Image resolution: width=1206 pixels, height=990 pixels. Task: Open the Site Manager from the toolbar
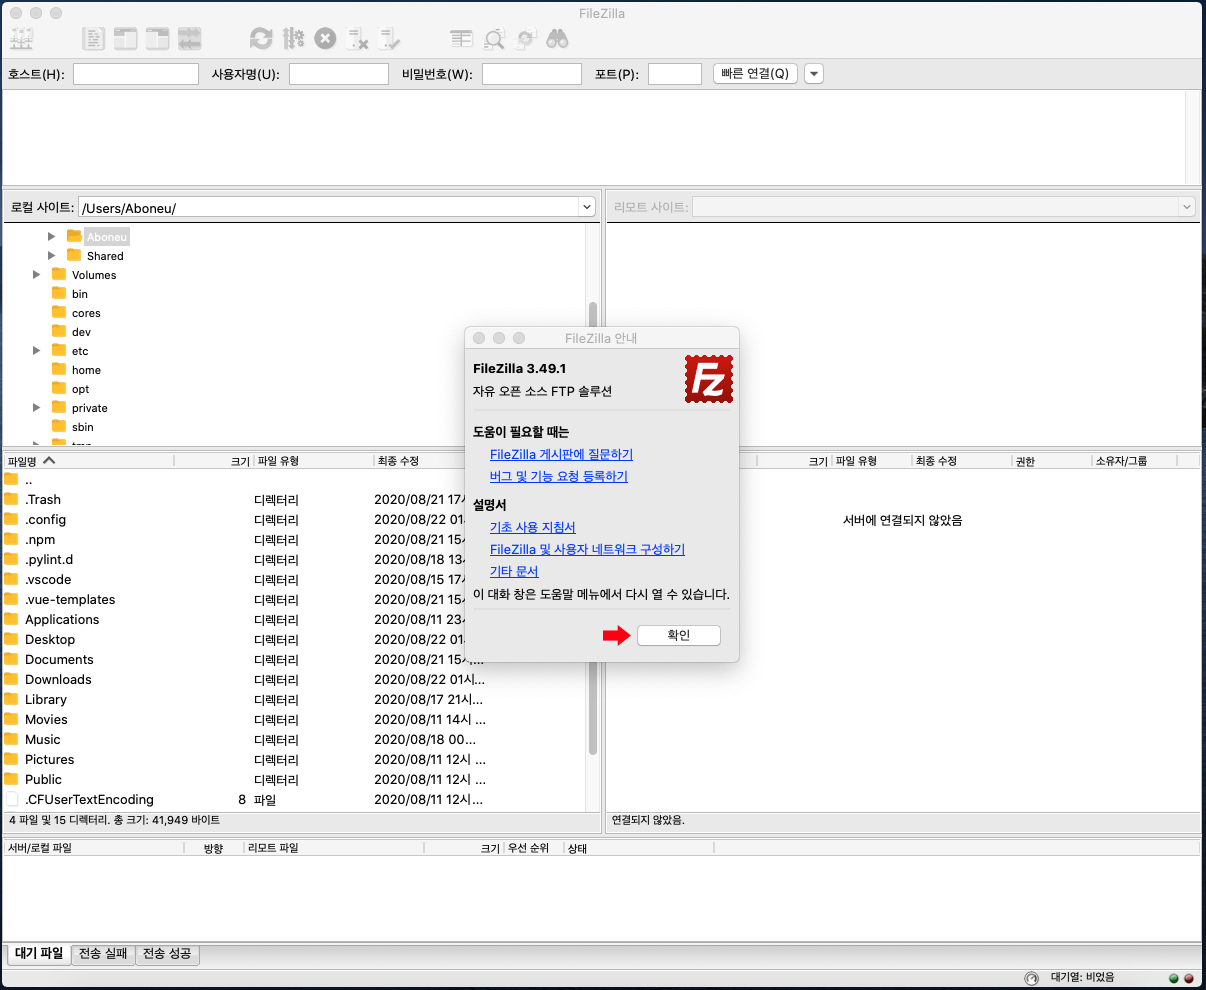[x=21, y=39]
